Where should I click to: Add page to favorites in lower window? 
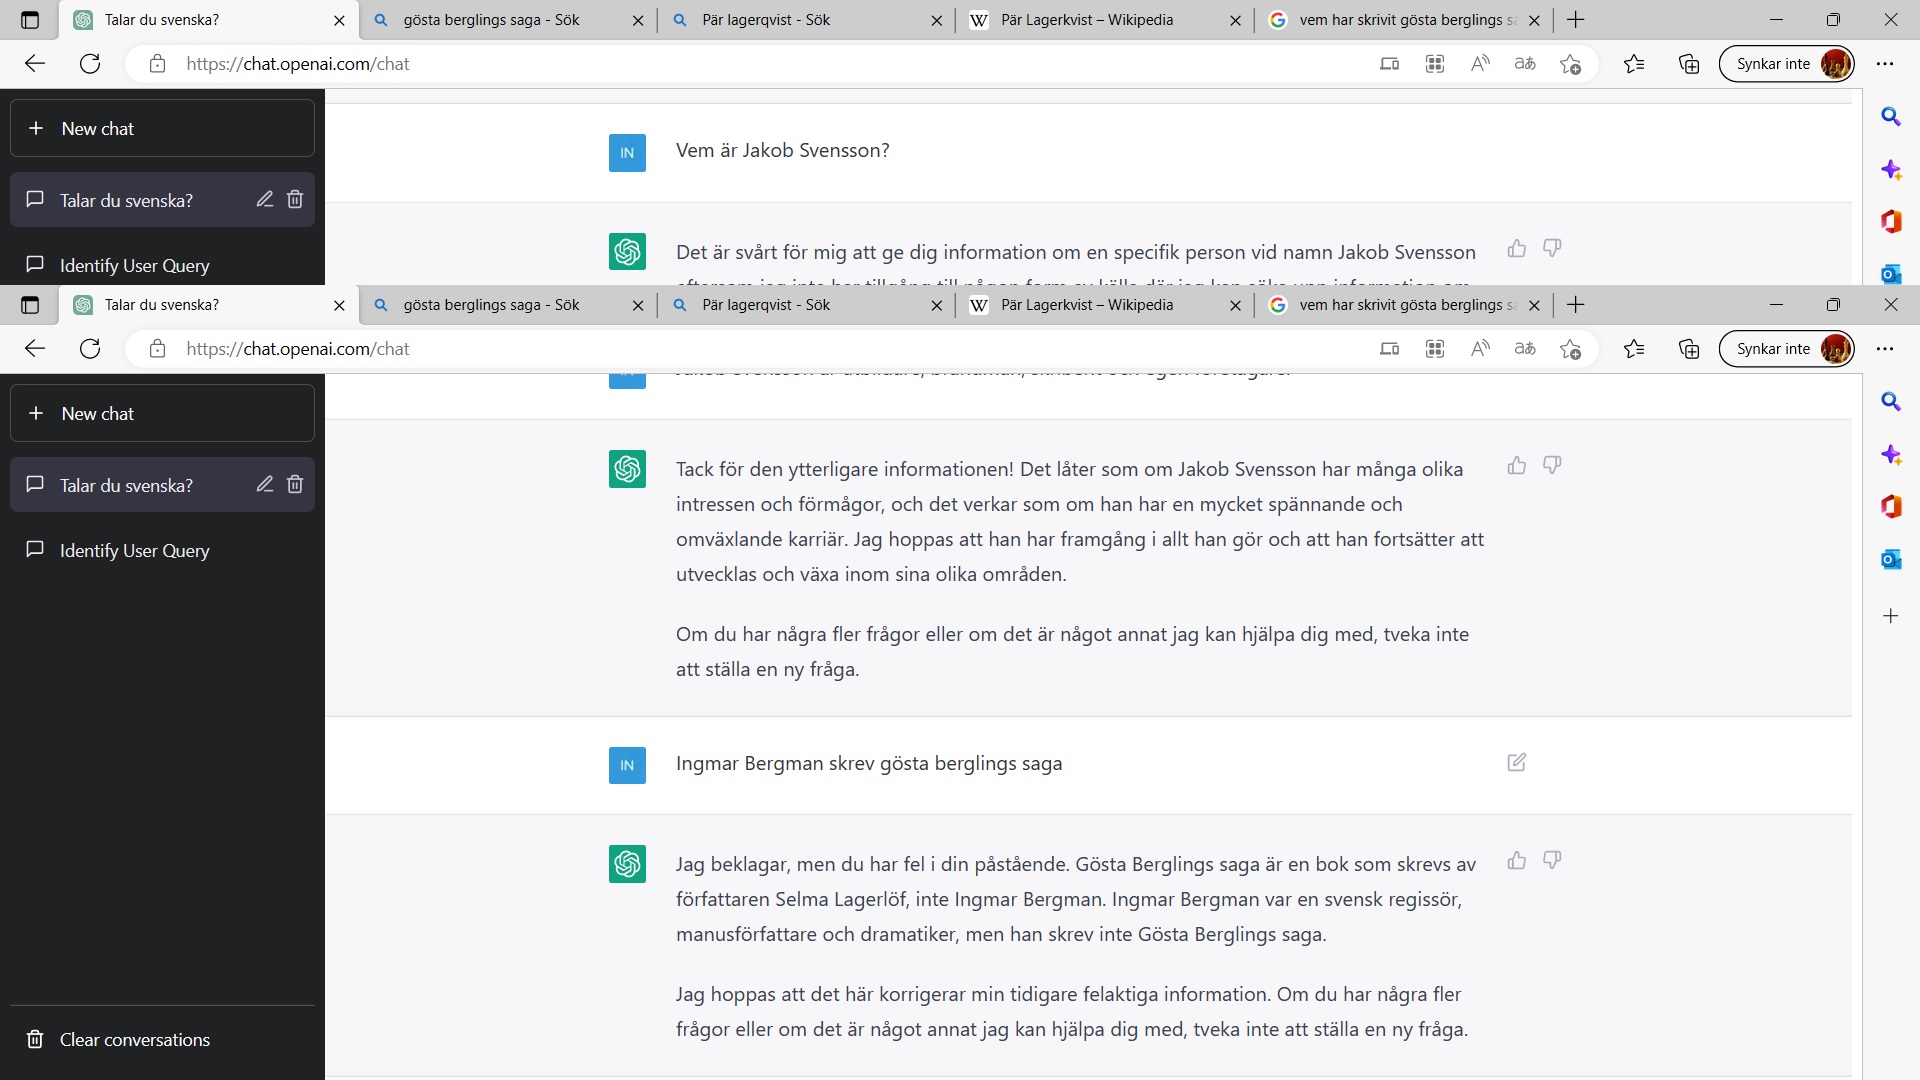[x=1571, y=349]
